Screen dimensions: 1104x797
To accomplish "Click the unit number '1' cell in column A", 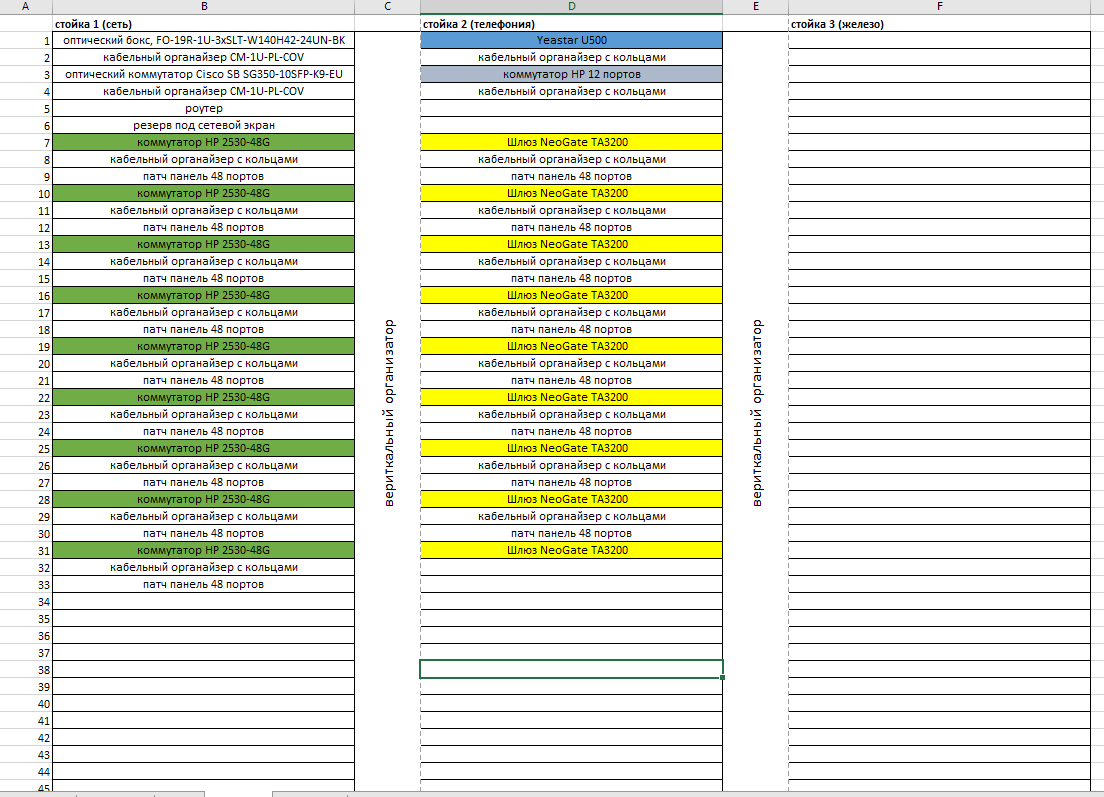I will click(x=26, y=41).
